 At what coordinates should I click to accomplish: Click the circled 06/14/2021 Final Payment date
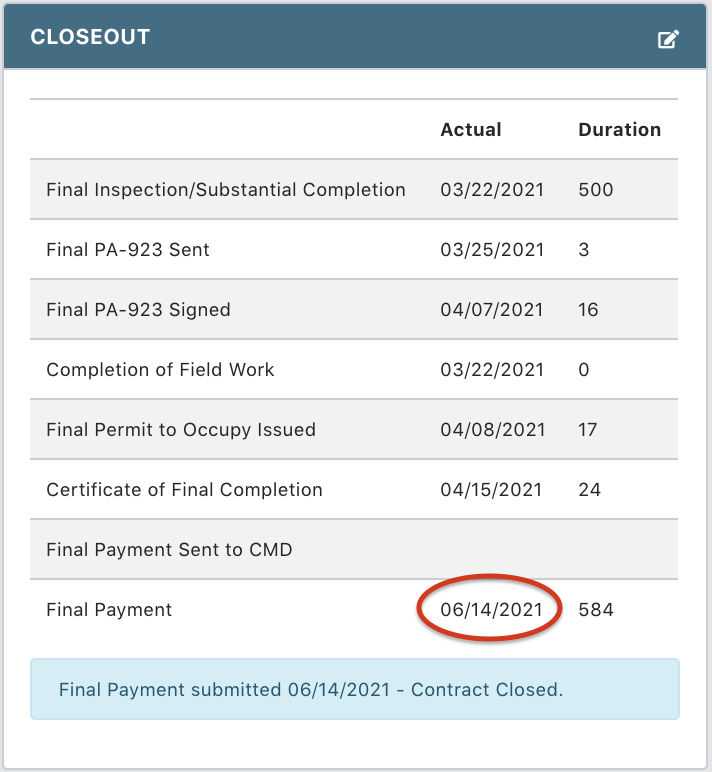[491, 610]
